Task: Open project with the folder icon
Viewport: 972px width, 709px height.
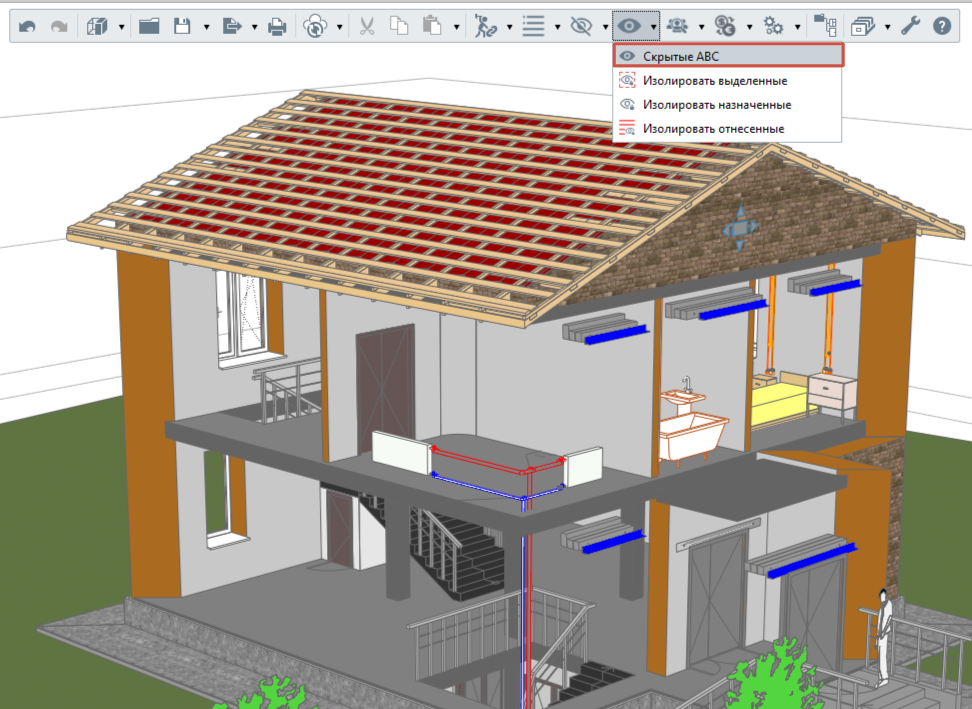Action: pyautogui.click(x=149, y=26)
